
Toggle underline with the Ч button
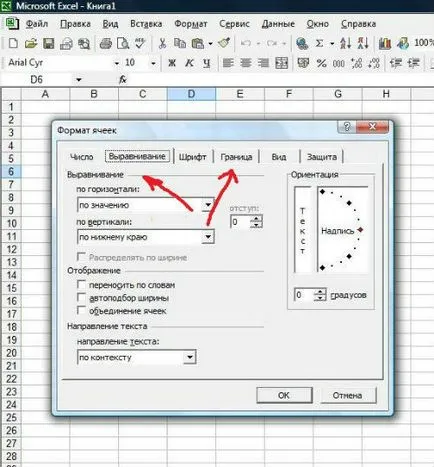(207, 63)
